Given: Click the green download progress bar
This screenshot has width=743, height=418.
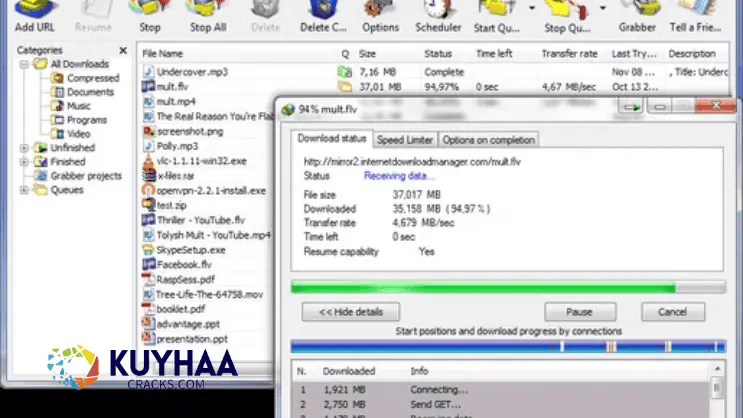Looking at the screenshot, I should [x=482, y=287].
